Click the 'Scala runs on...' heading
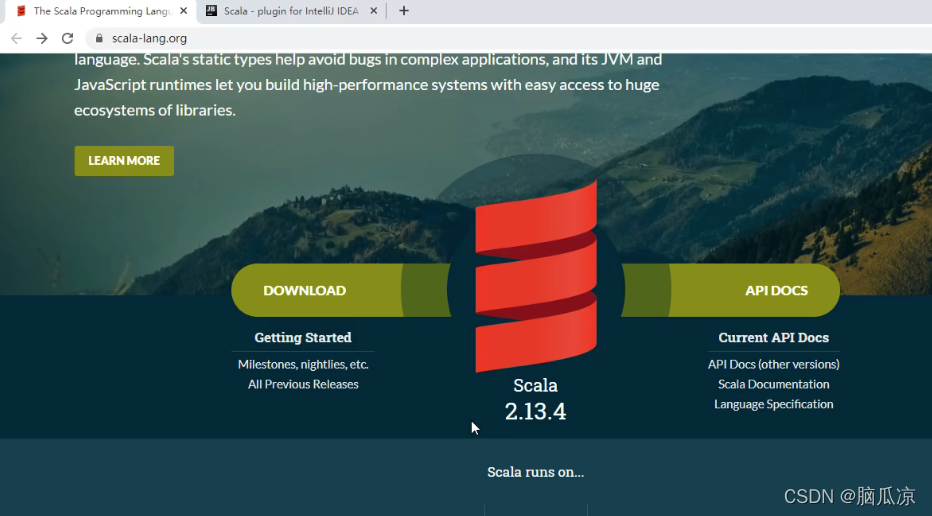The image size is (932, 516). 536,472
